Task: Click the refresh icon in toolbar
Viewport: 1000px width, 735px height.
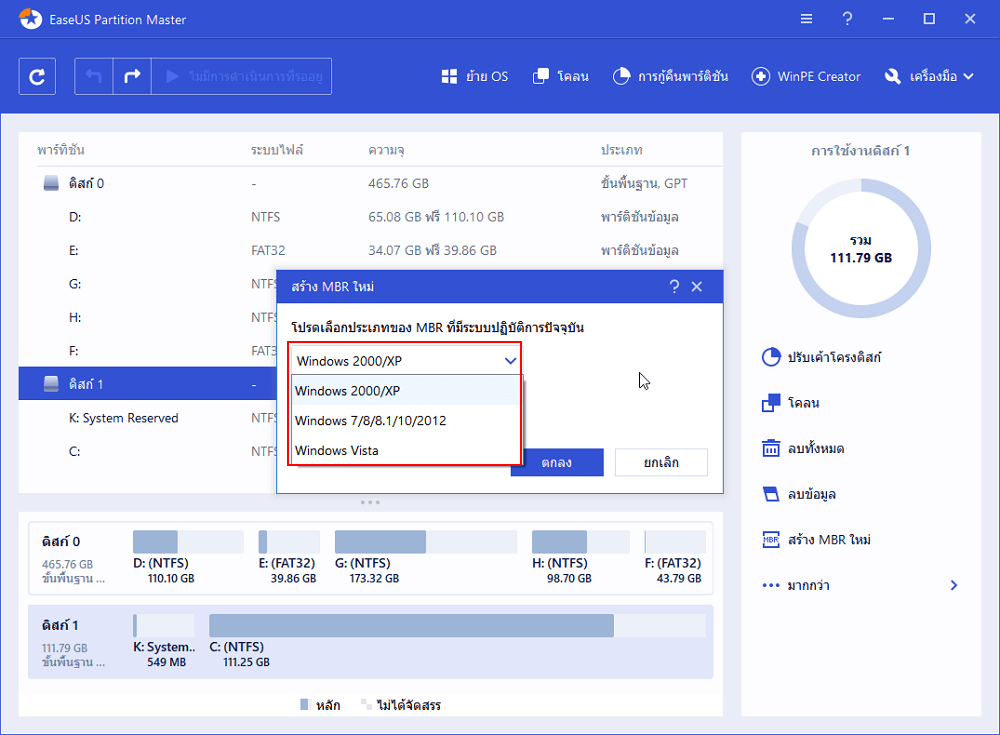Action: point(37,77)
